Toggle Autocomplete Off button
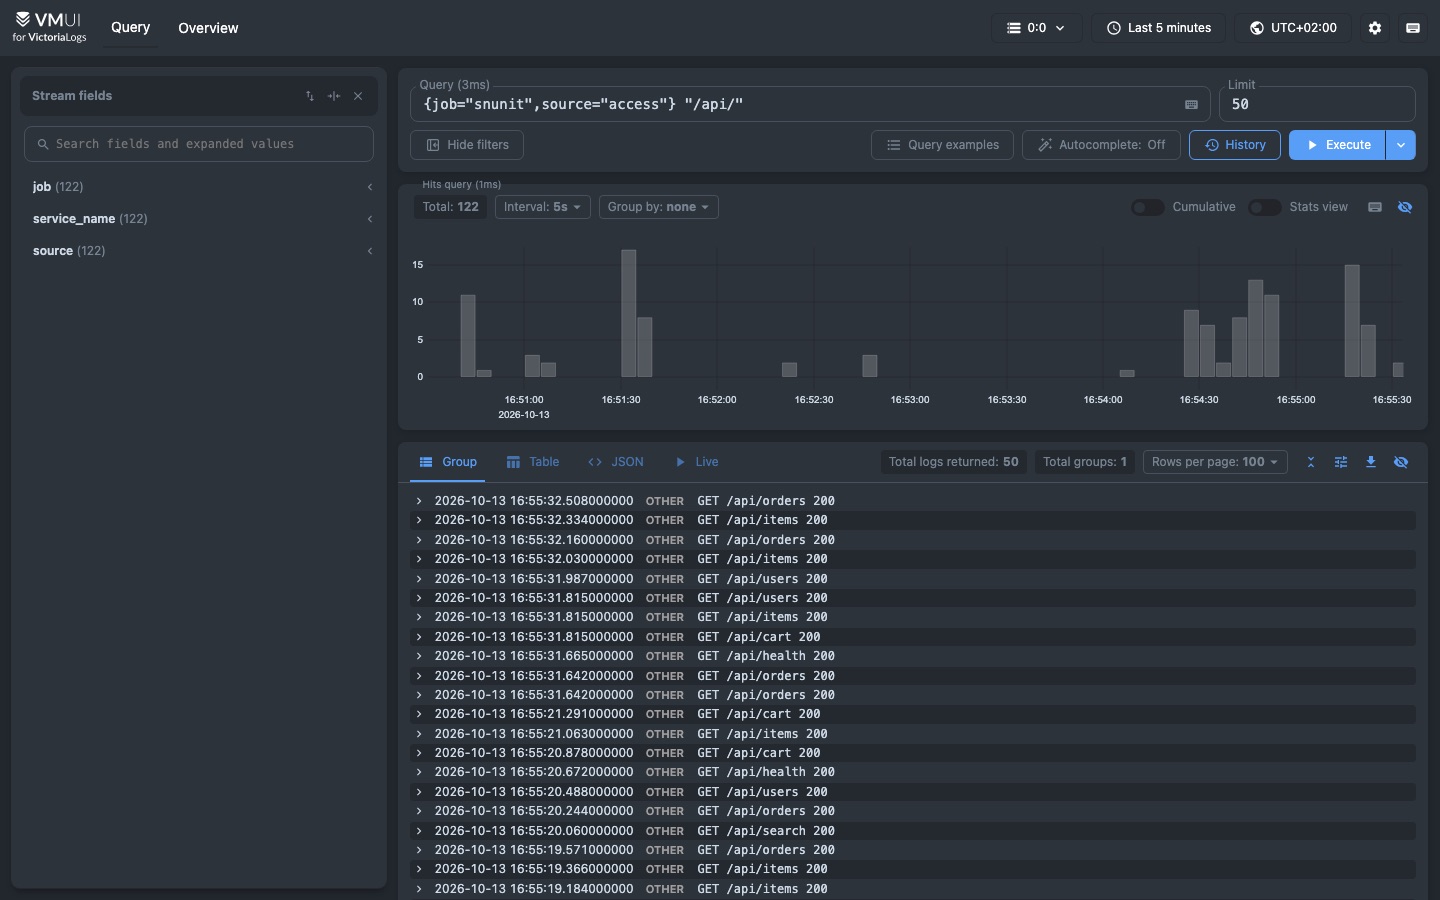The height and width of the screenshot is (900, 1440). (1101, 145)
